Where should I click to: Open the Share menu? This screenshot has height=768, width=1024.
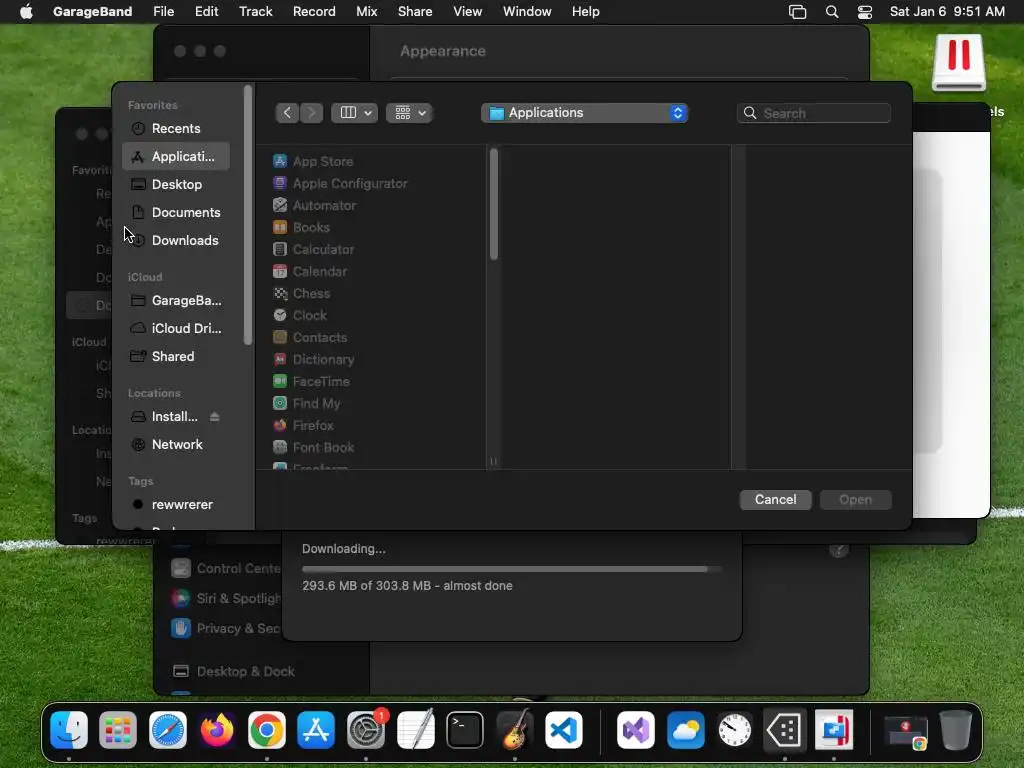click(415, 11)
